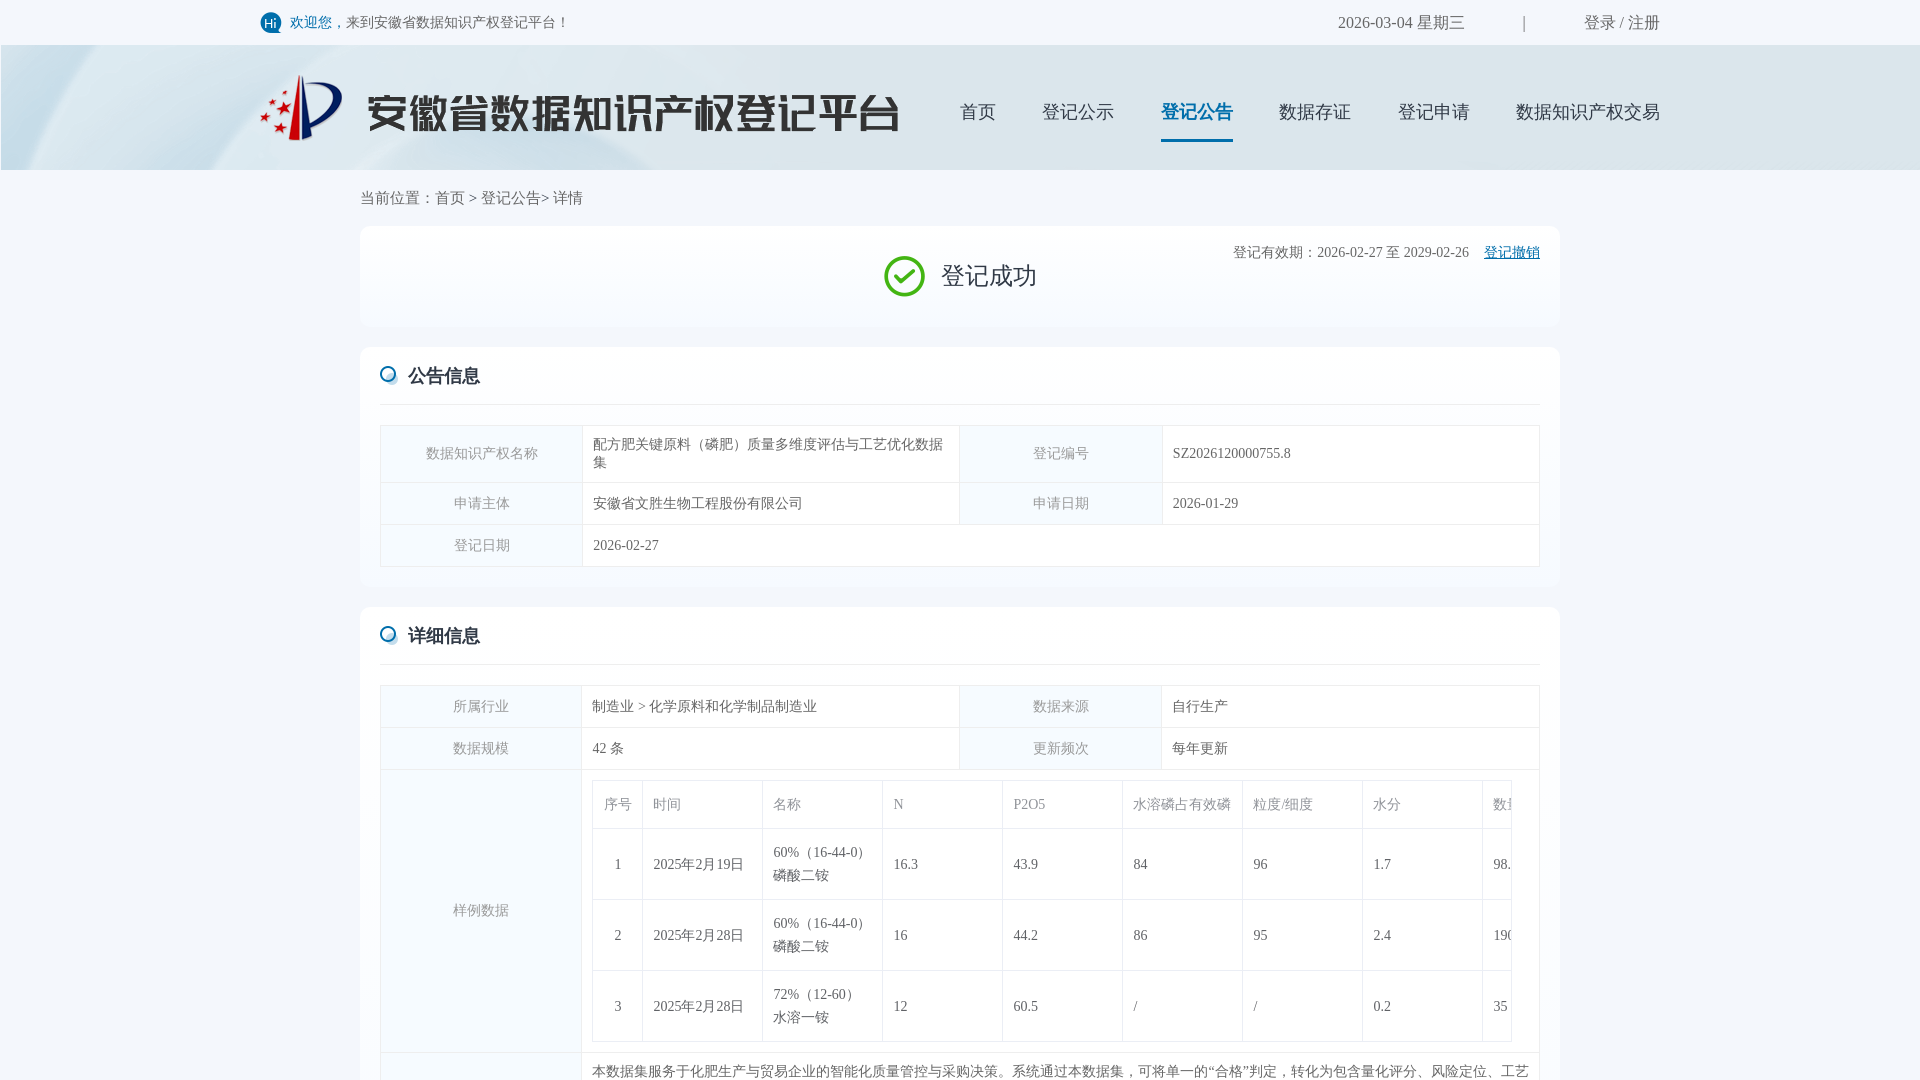
Task: Click the 申请主体 field label
Action: pos(481,504)
